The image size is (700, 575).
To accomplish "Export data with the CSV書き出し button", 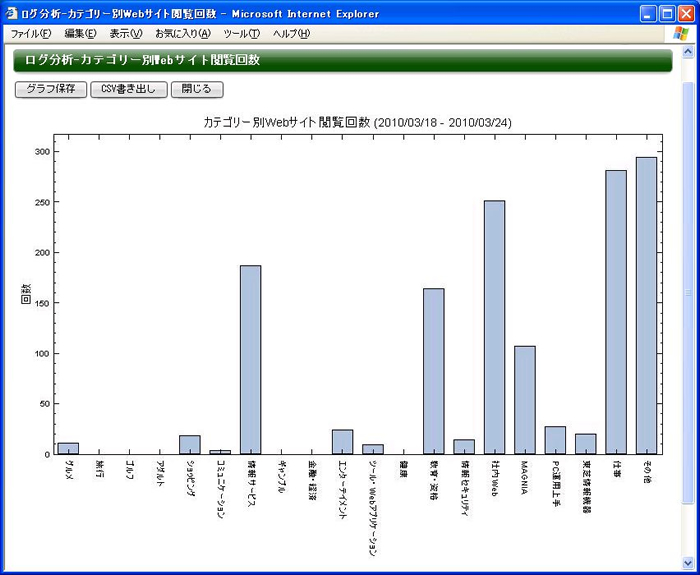I will click(x=128, y=89).
